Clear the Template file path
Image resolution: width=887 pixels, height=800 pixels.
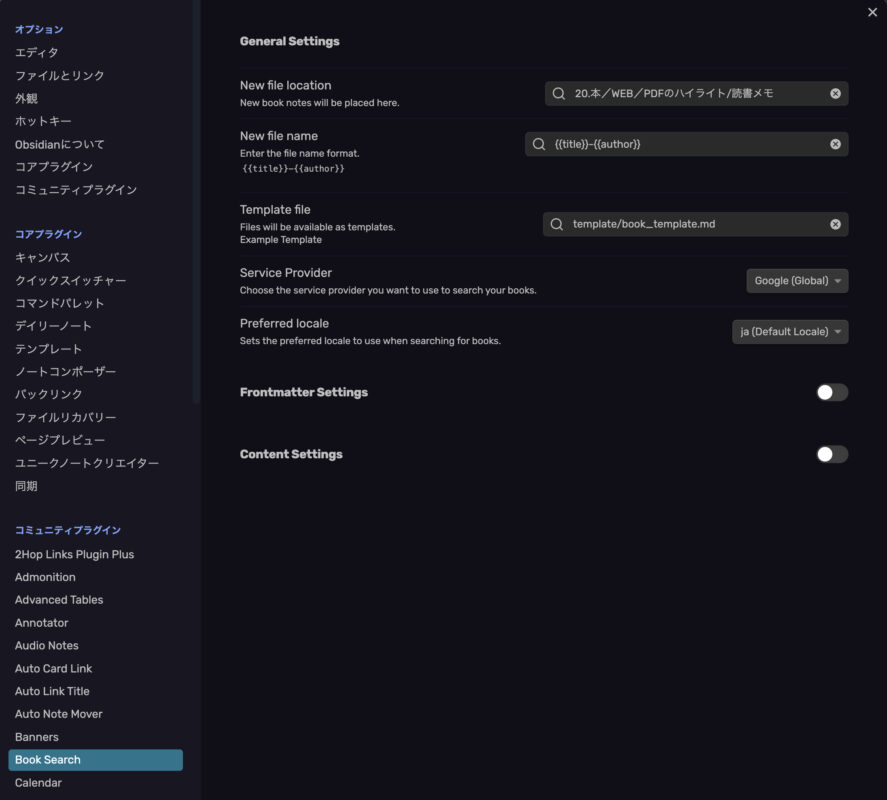[x=835, y=224]
